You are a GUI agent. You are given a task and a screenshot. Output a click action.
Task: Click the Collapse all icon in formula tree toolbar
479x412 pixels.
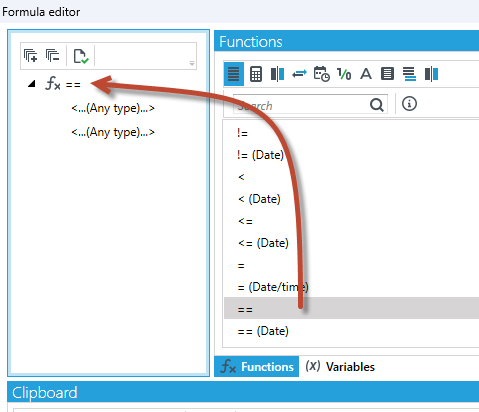[x=53, y=56]
